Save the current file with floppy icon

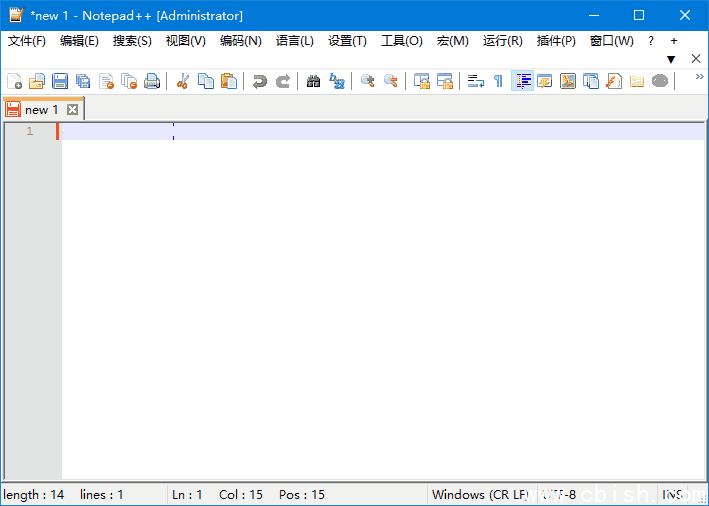click(x=60, y=81)
